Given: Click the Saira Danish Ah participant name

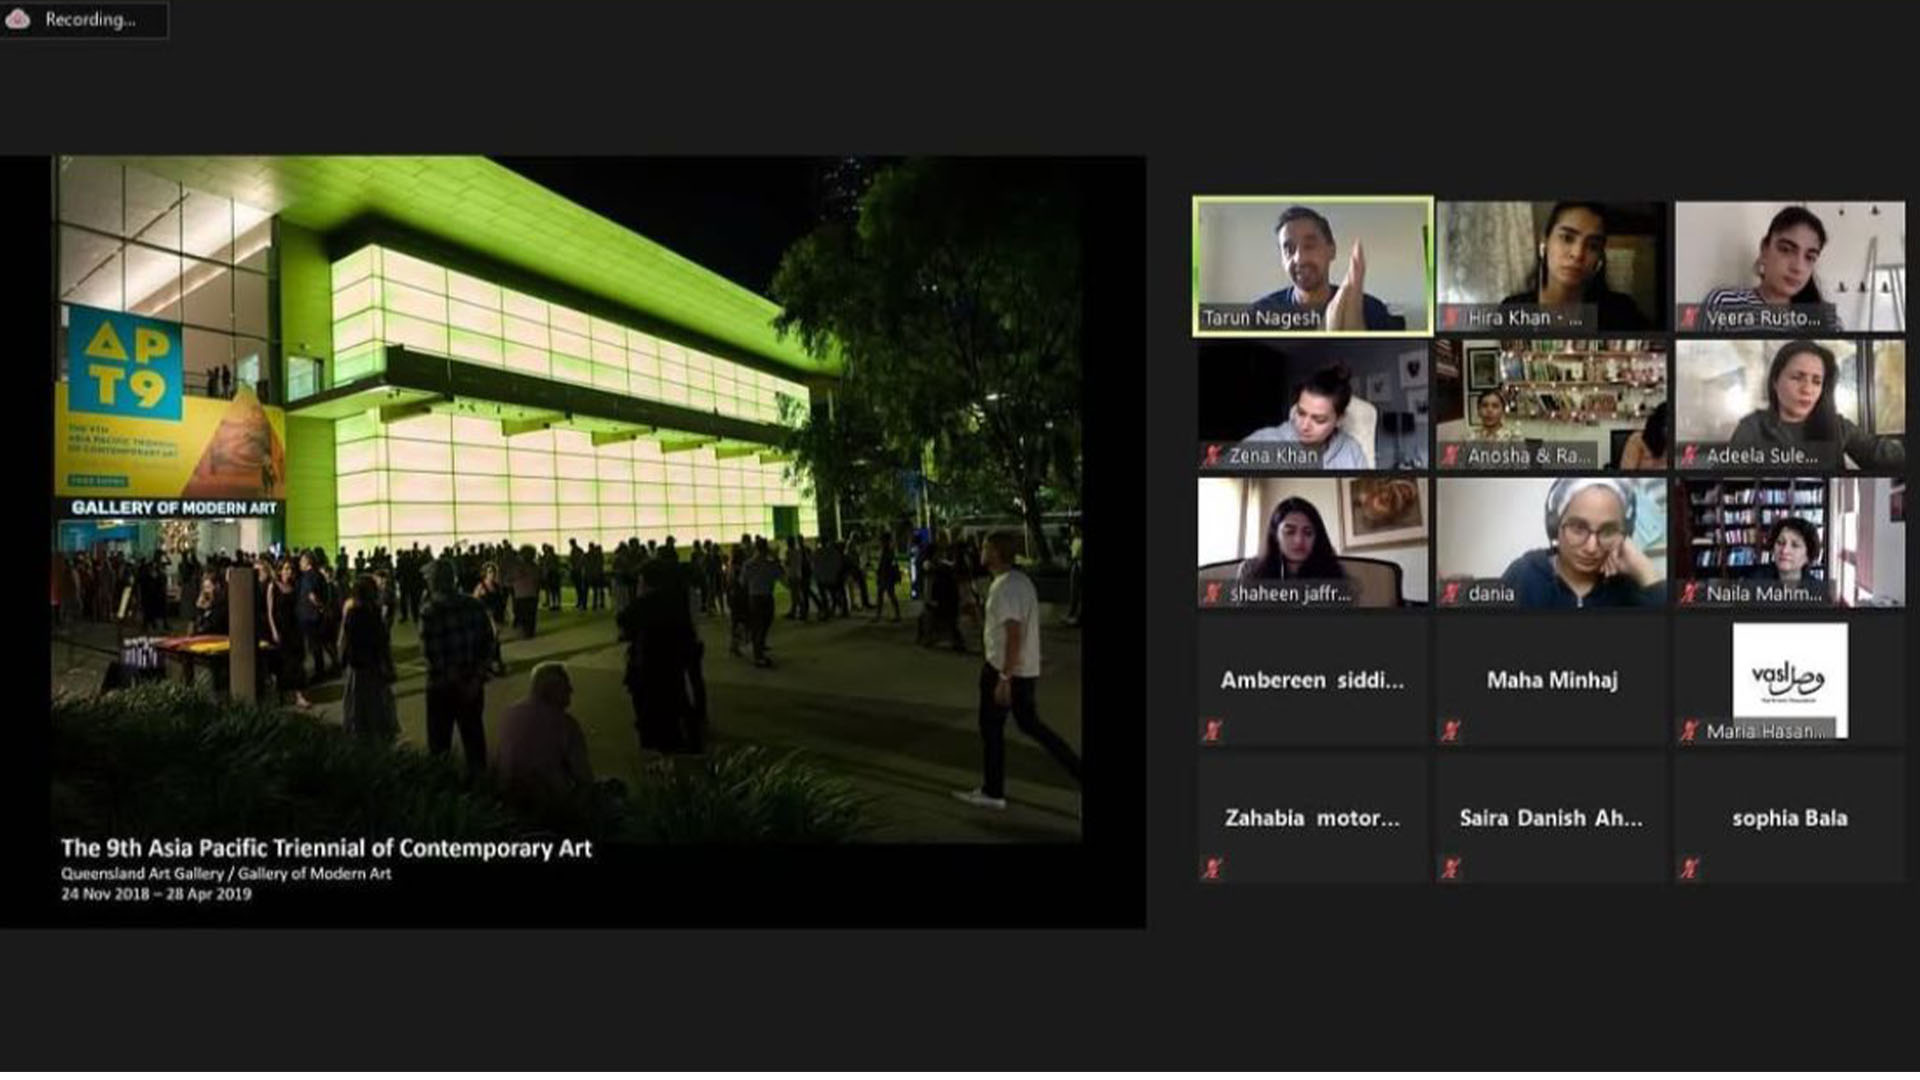Looking at the screenshot, I should pos(1551,818).
